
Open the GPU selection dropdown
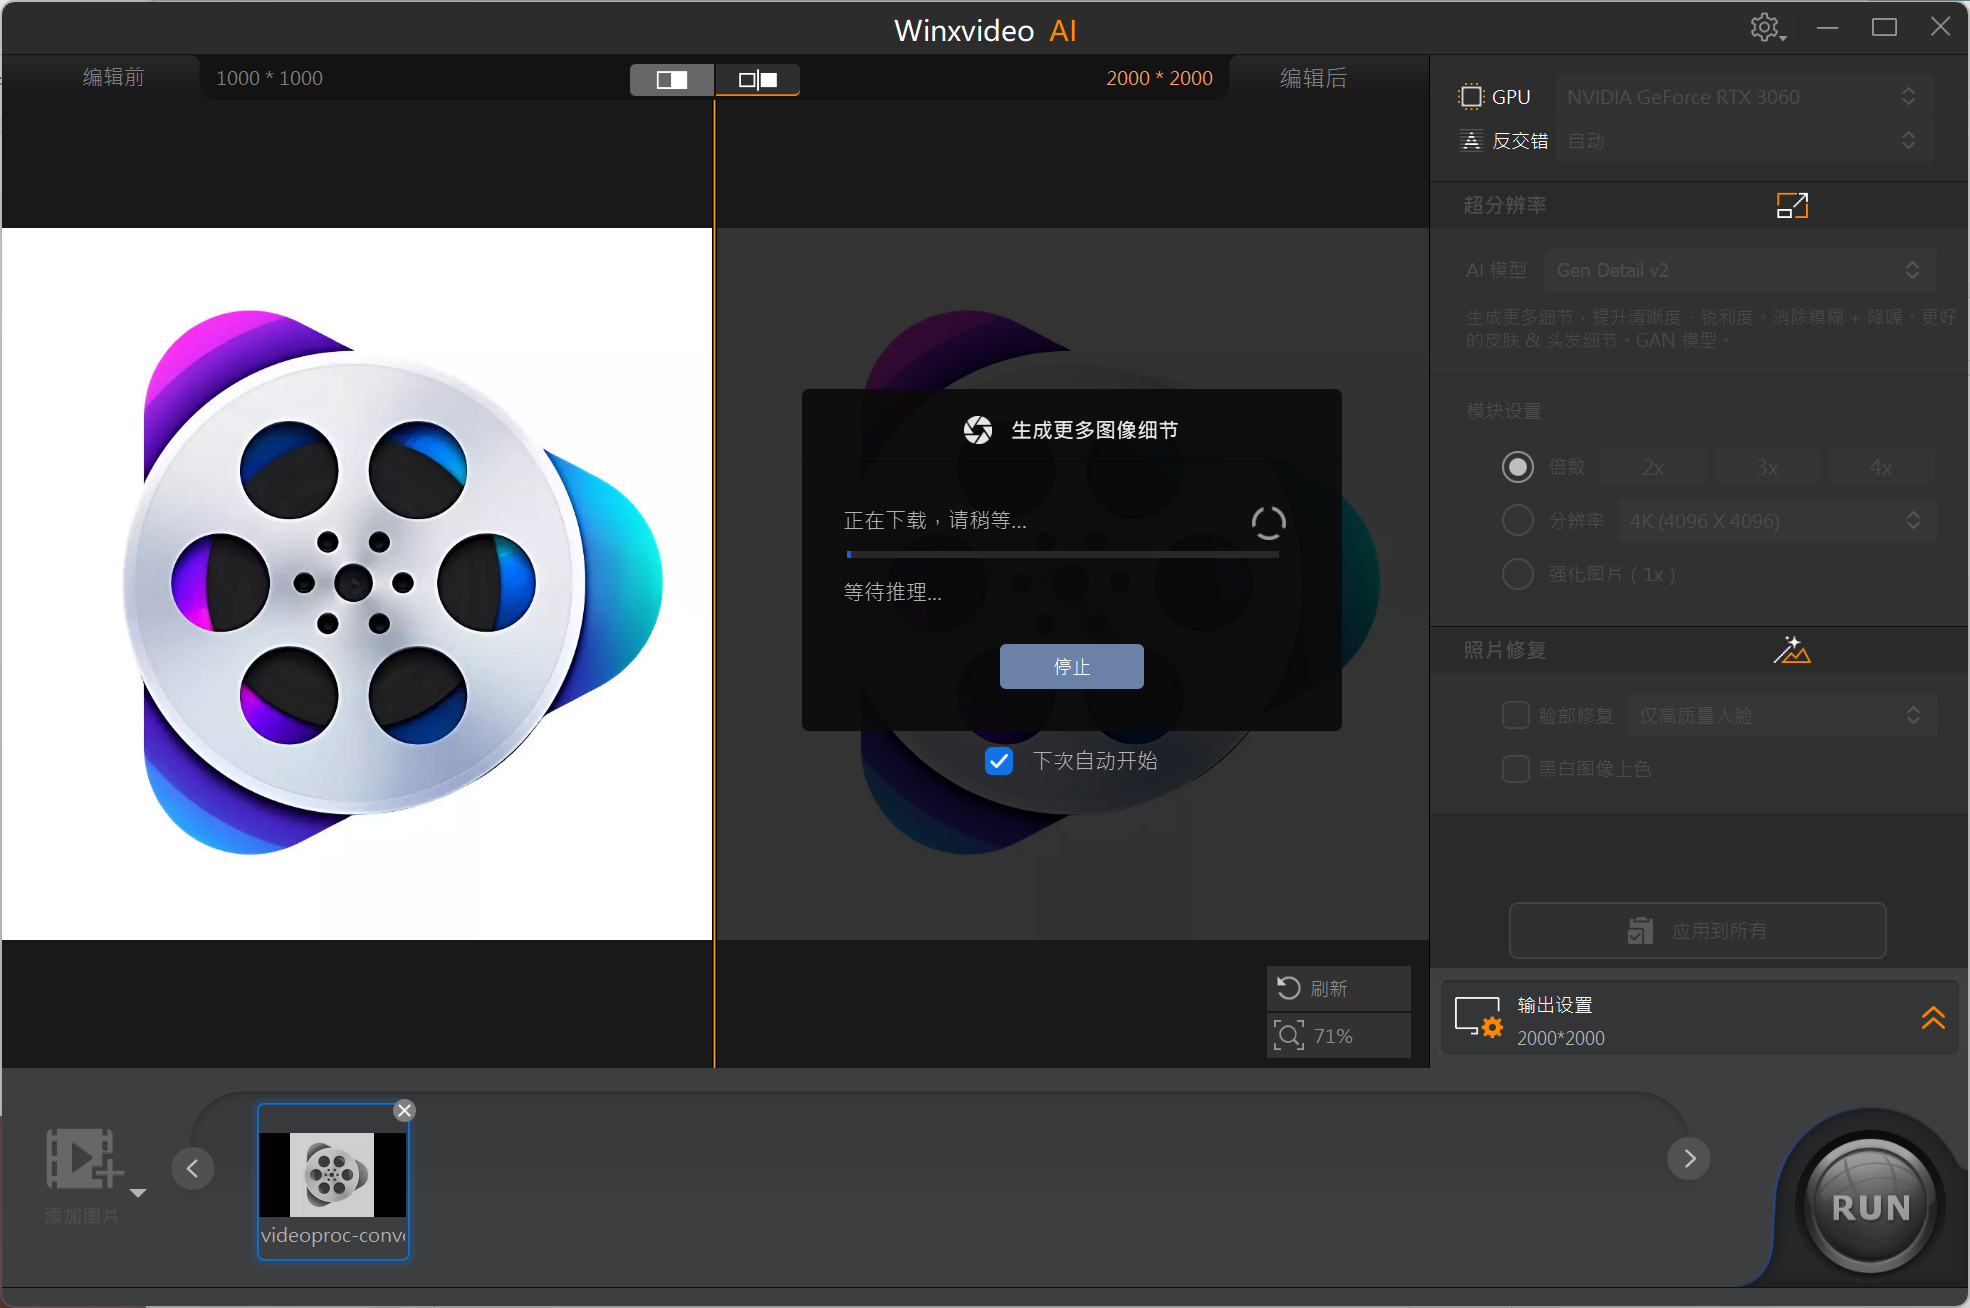pos(1742,97)
